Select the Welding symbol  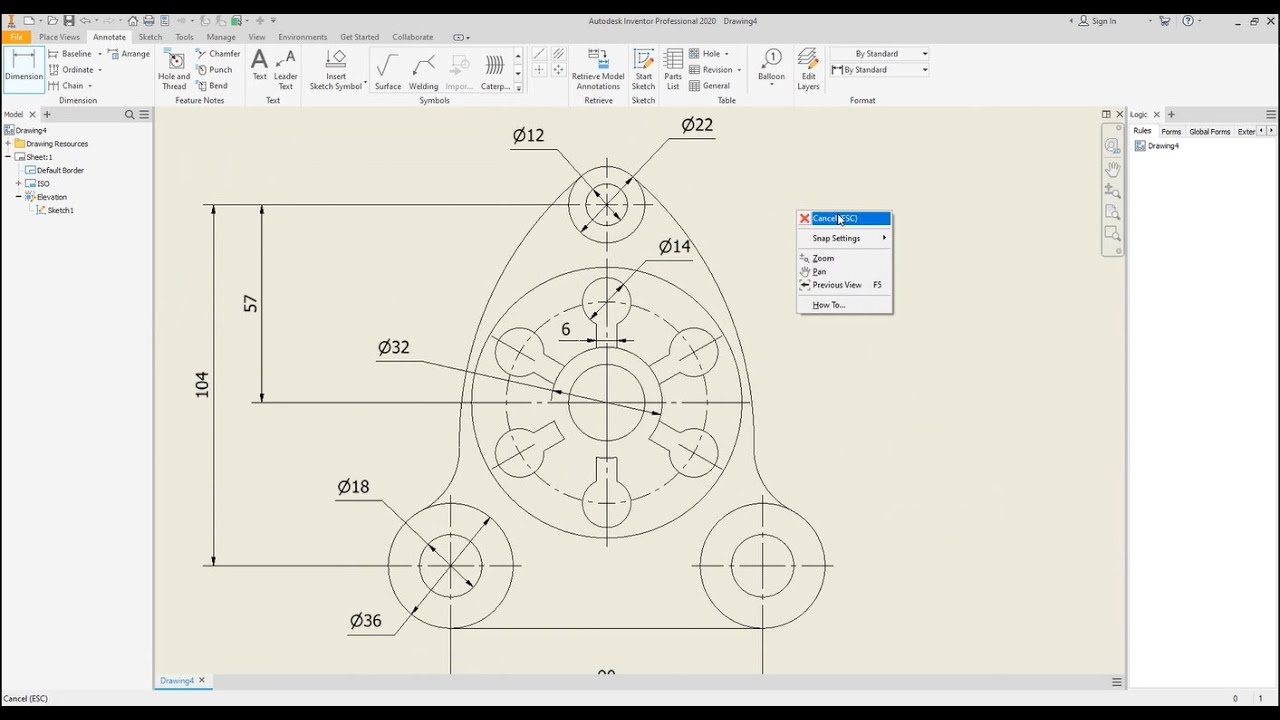click(424, 71)
